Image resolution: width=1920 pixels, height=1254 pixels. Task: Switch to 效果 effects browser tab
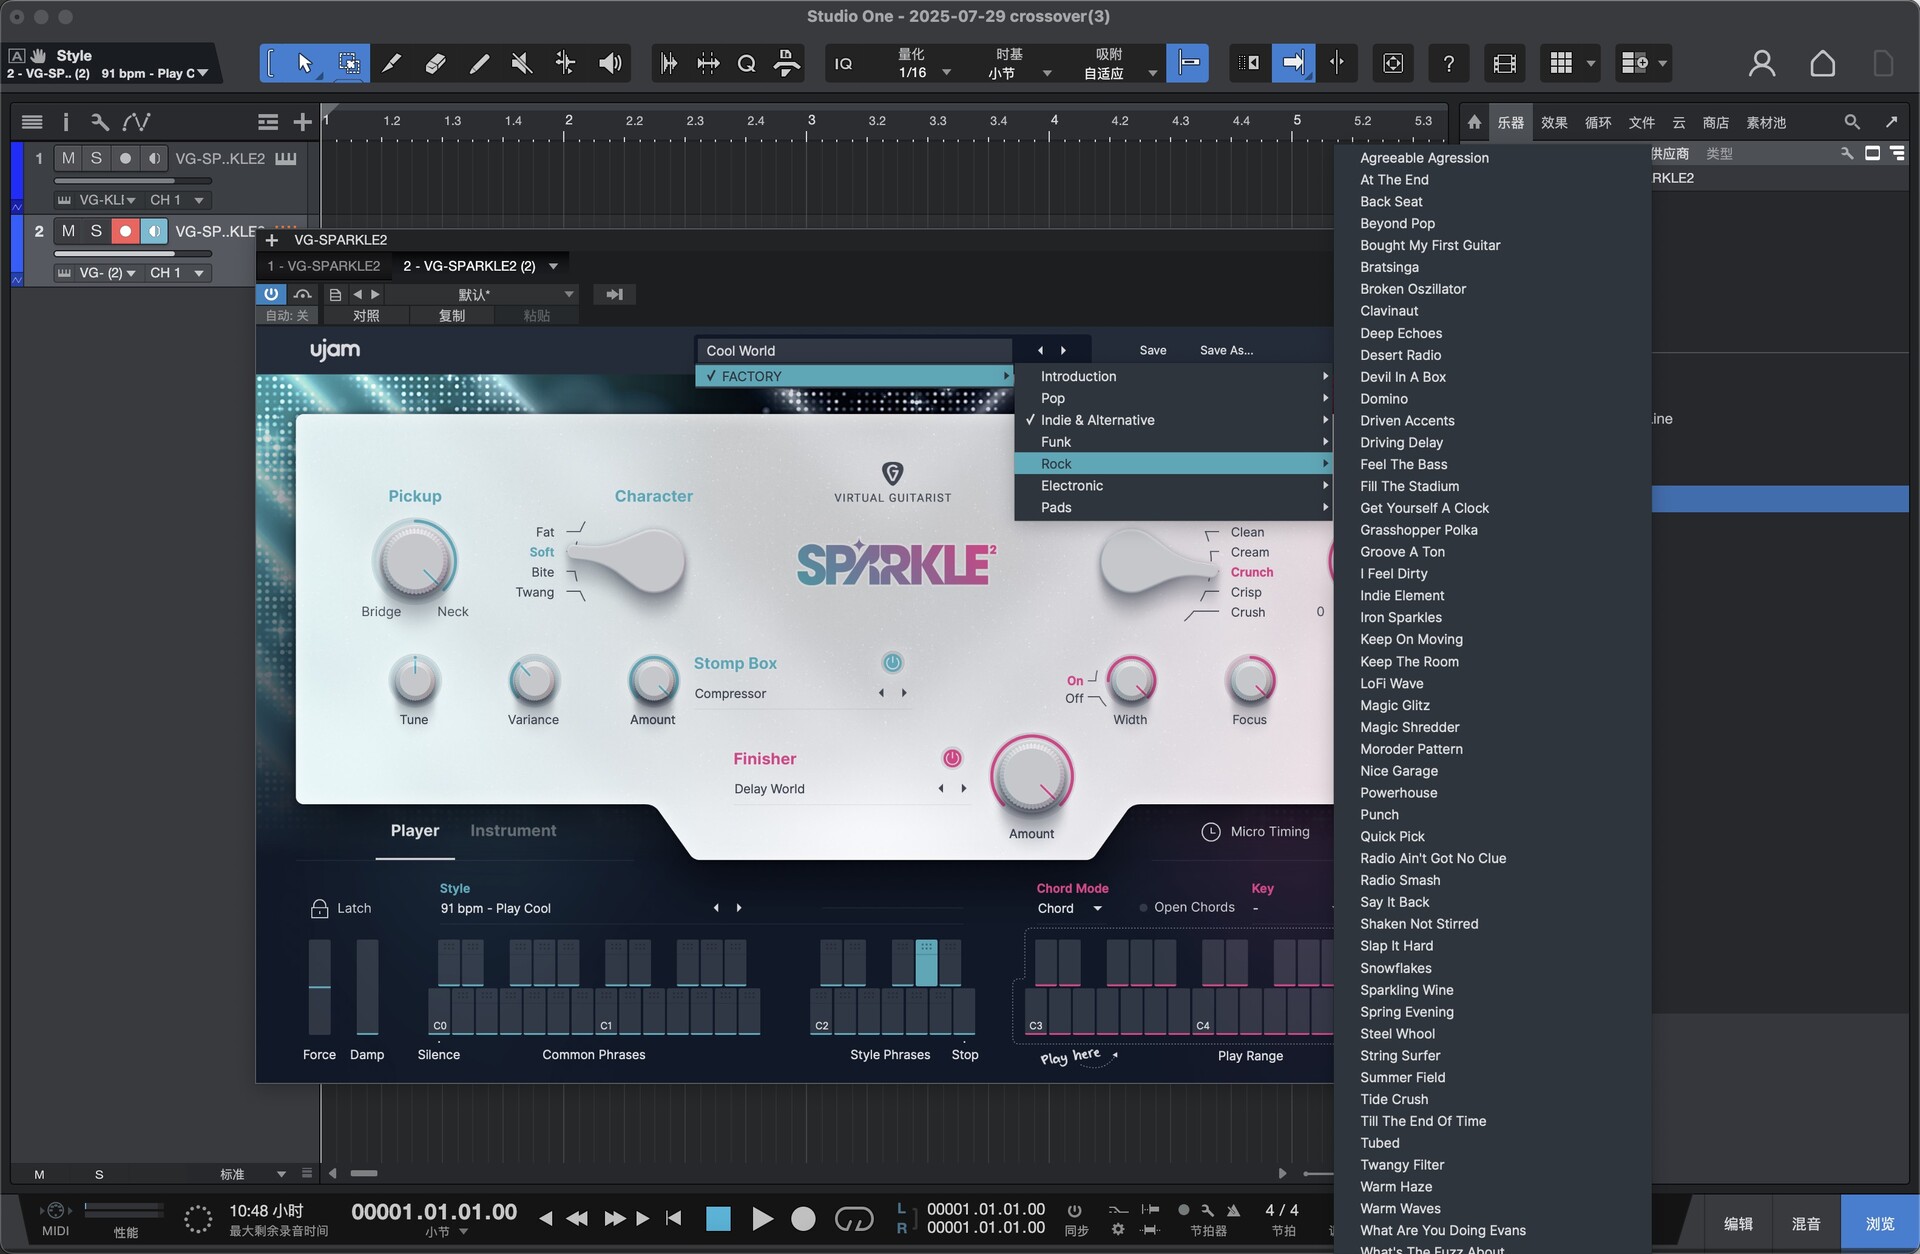click(x=1554, y=122)
